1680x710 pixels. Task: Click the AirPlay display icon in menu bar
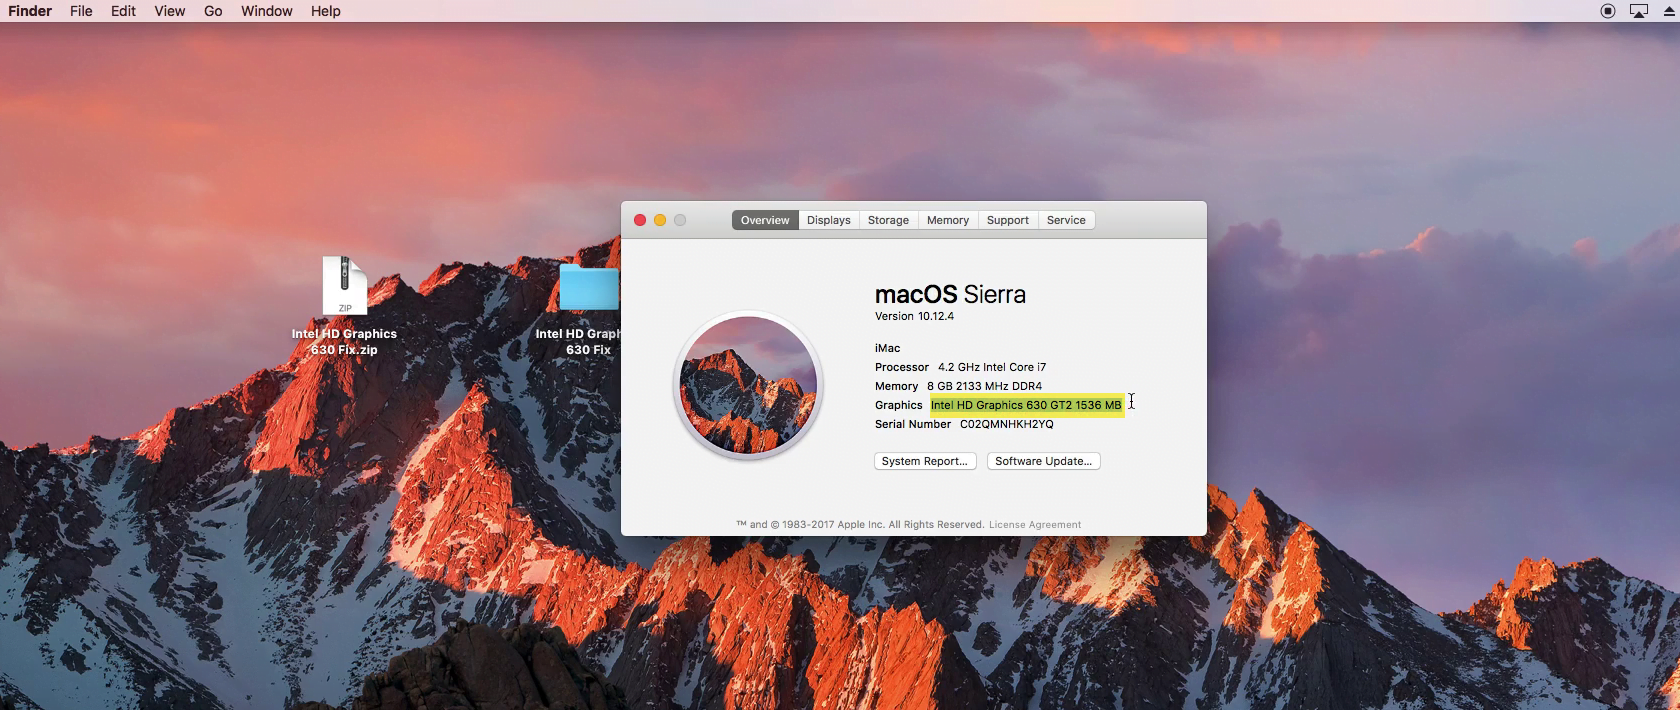tap(1638, 11)
